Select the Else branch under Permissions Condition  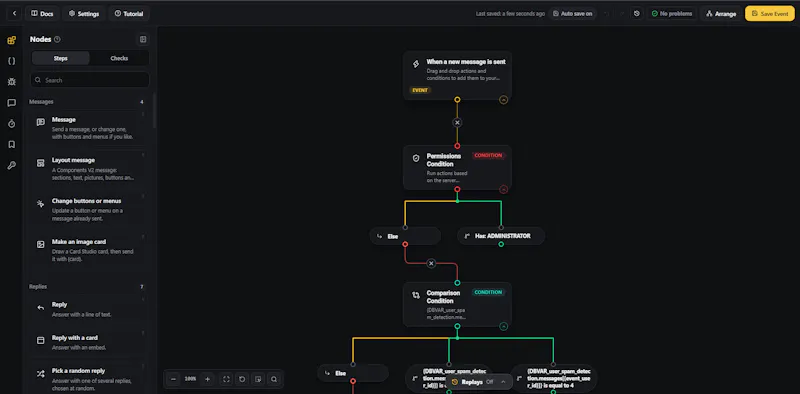coord(405,236)
